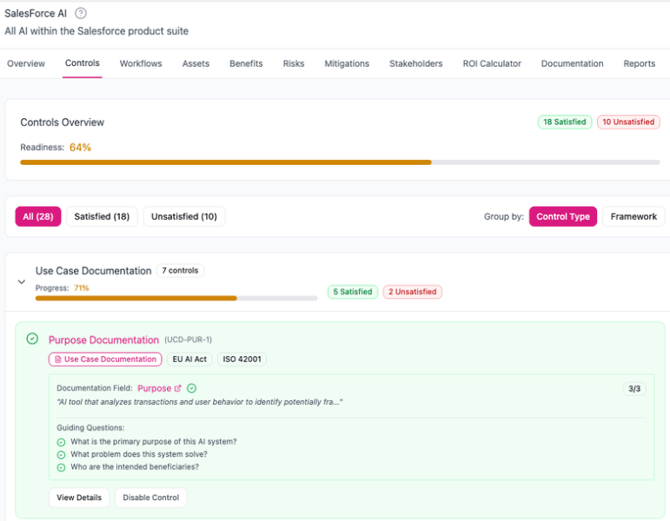Click the help question mark icon beside SalesForce AI
670x521 pixels.
81,13
